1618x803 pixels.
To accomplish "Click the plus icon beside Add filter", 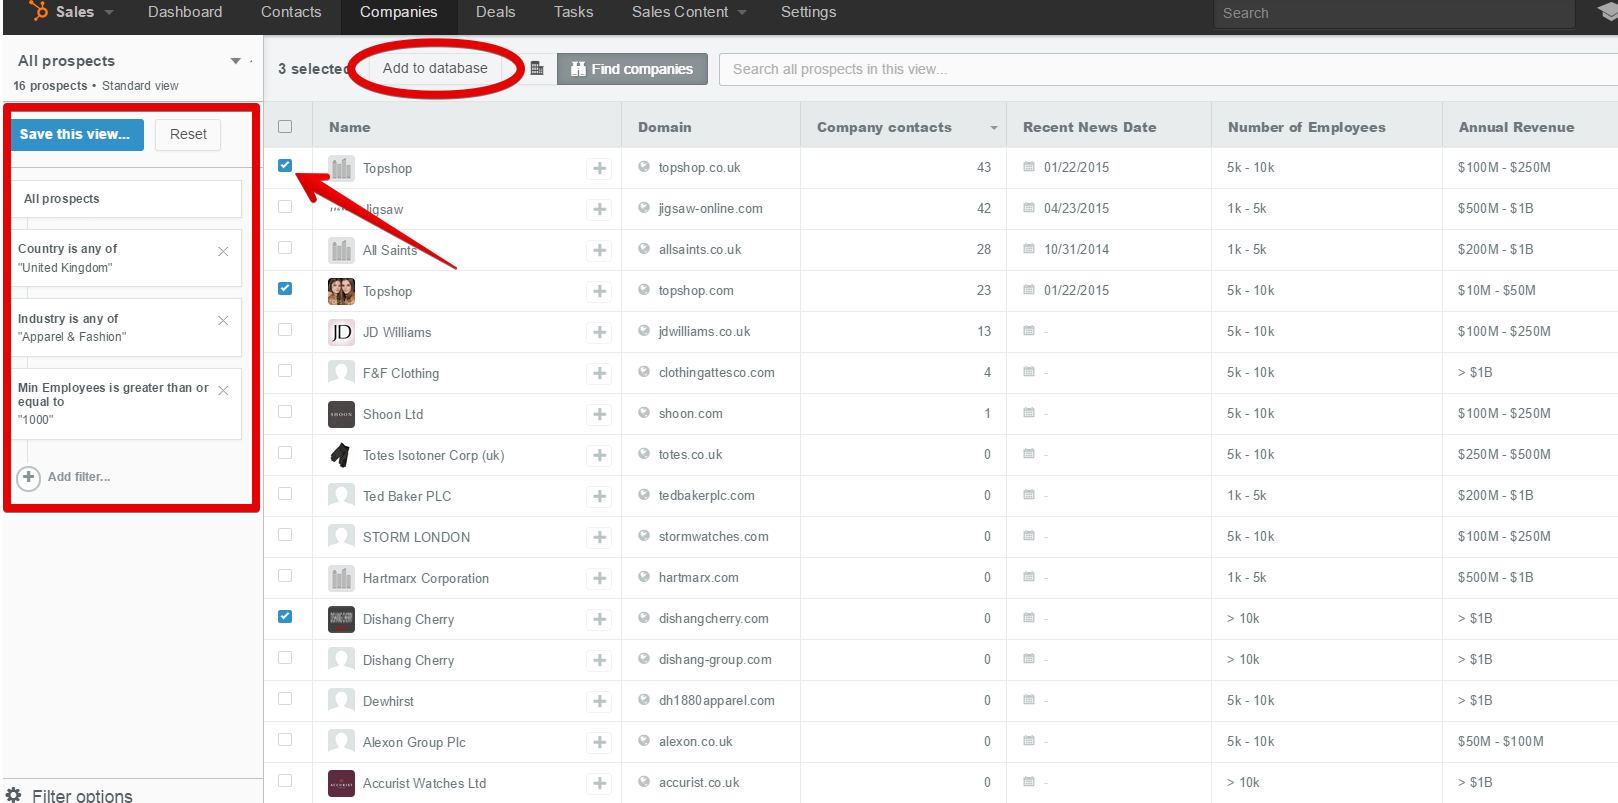I will (x=29, y=477).
